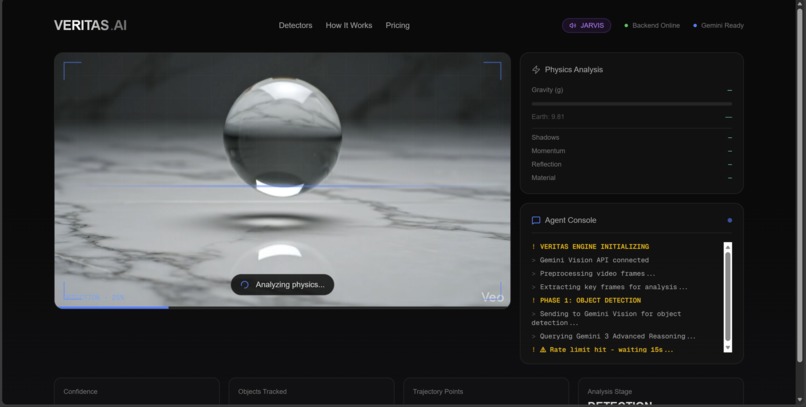The height and width of the screenshot is (407, 806).
Task: Click the VERITAS.AI logo
Action: pyautogui.click(x=90, y=25)
